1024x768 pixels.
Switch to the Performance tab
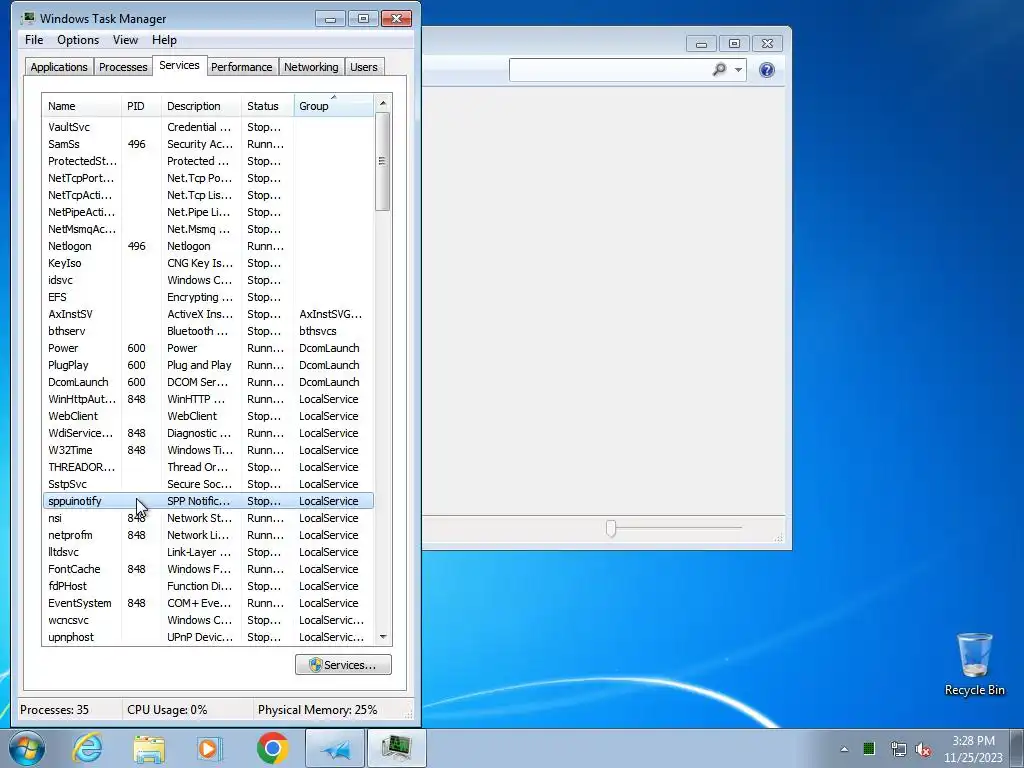click(242, 67)
